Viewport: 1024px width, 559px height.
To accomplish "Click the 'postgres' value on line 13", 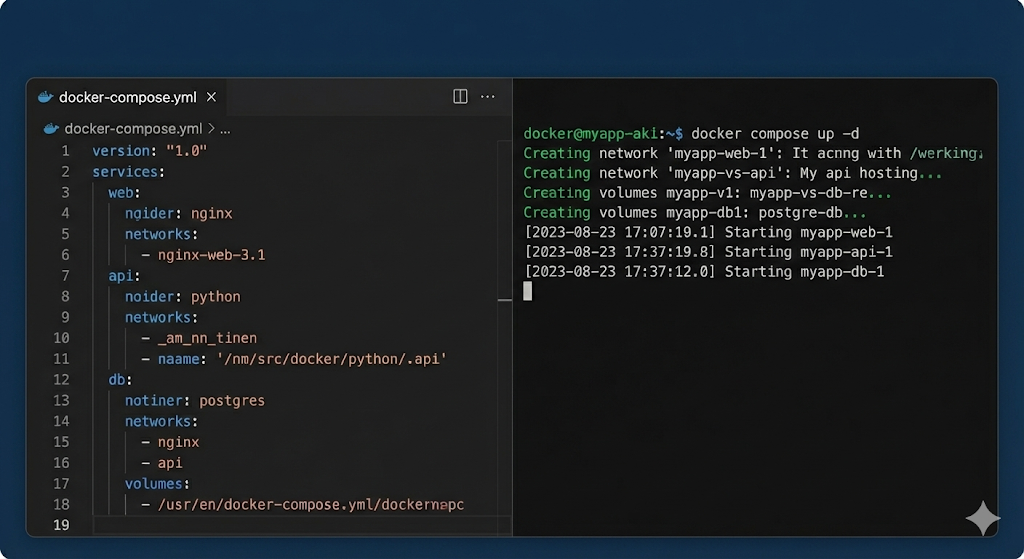I will point(231,401).
